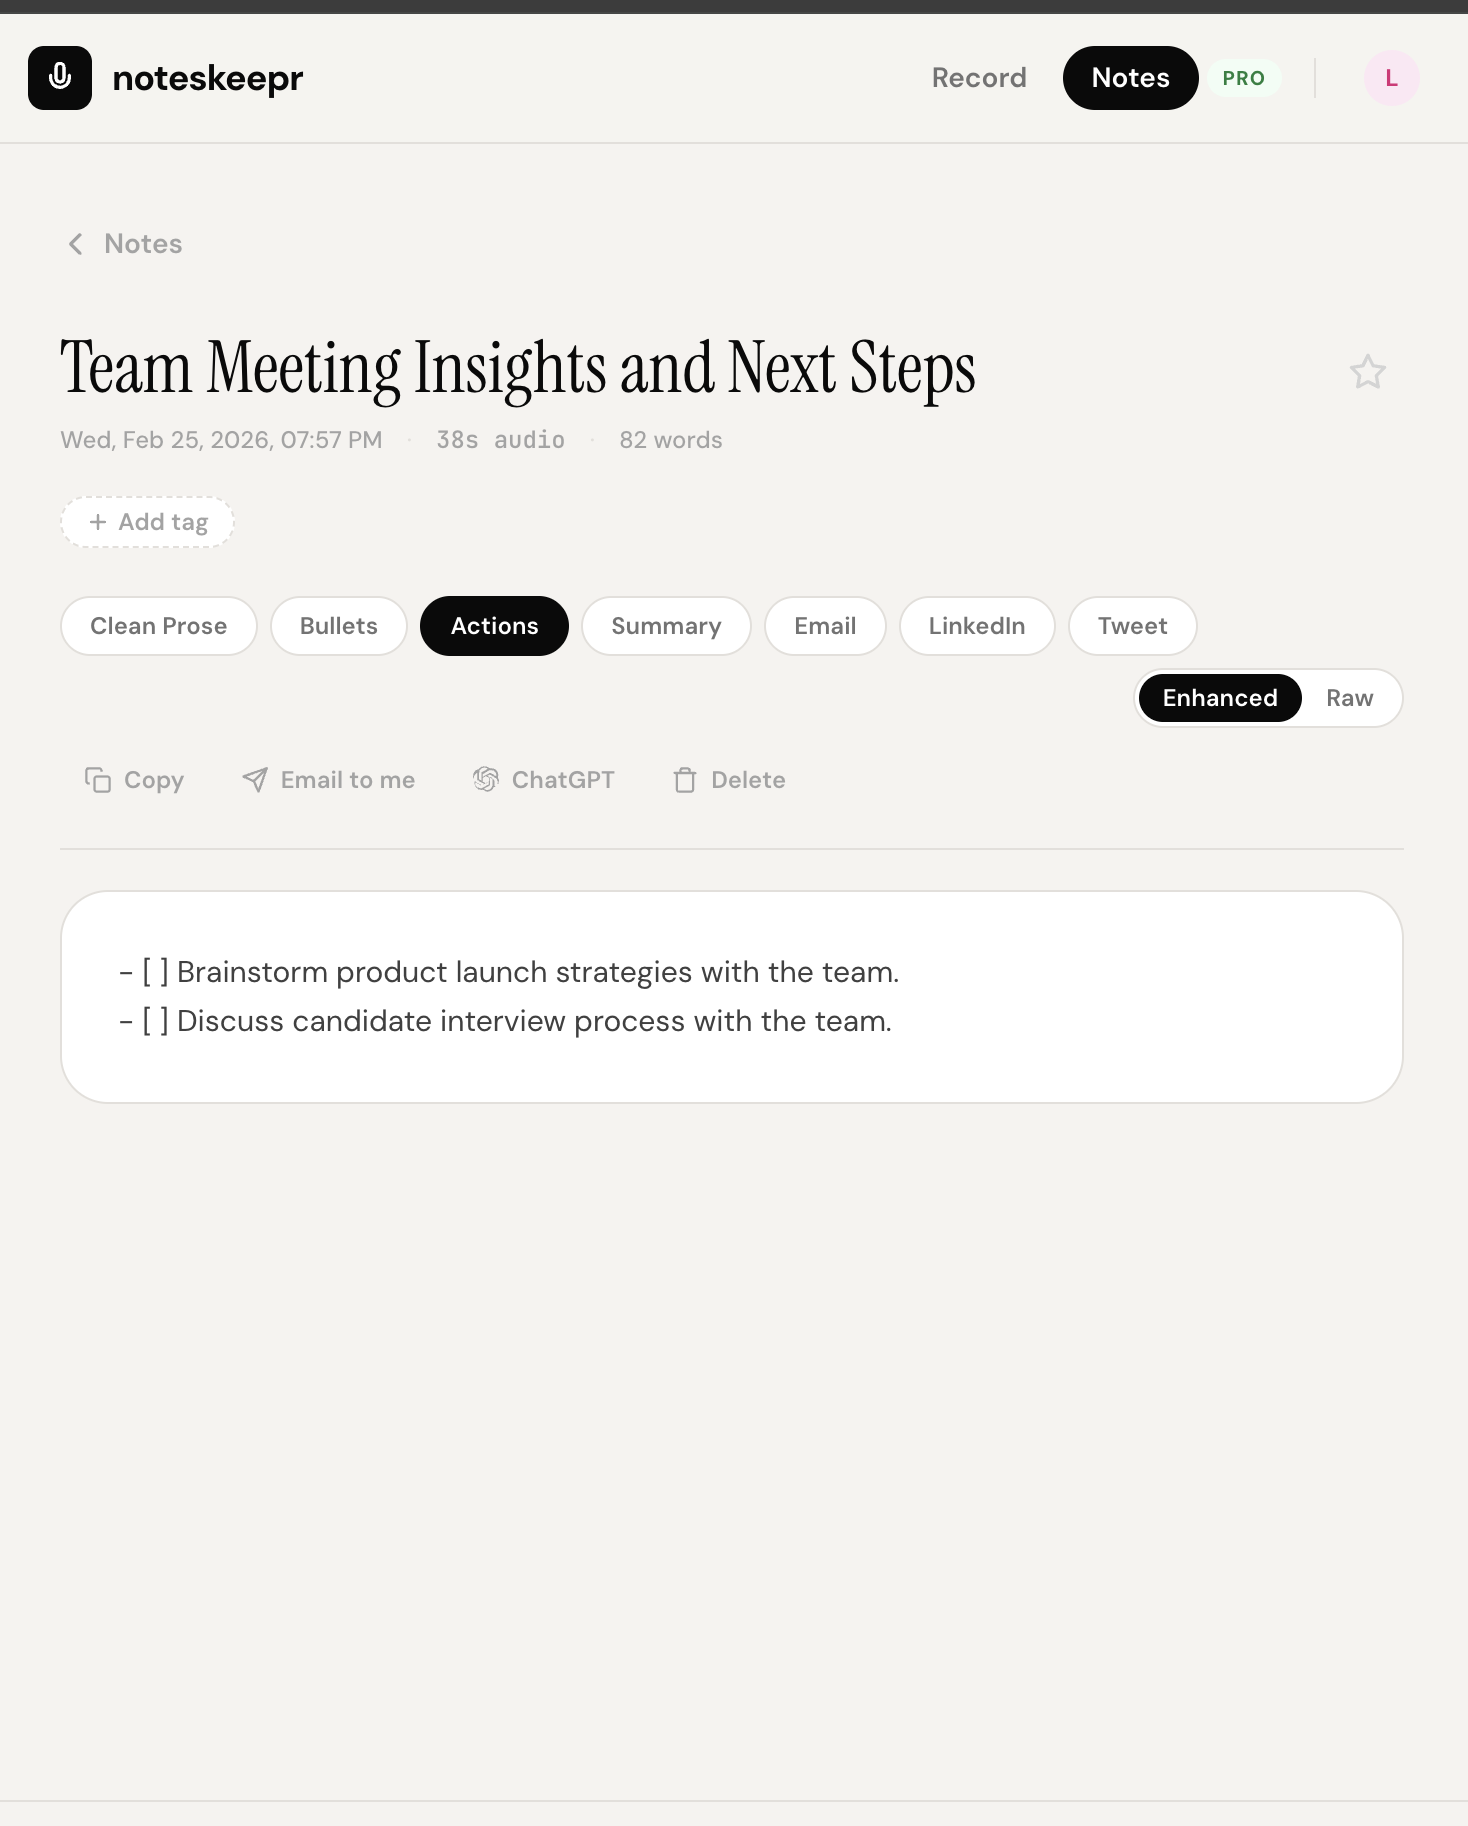Switch to Clean Prose format
Viewport: 1468px width, 1826px height.
(x=158, y=626)
